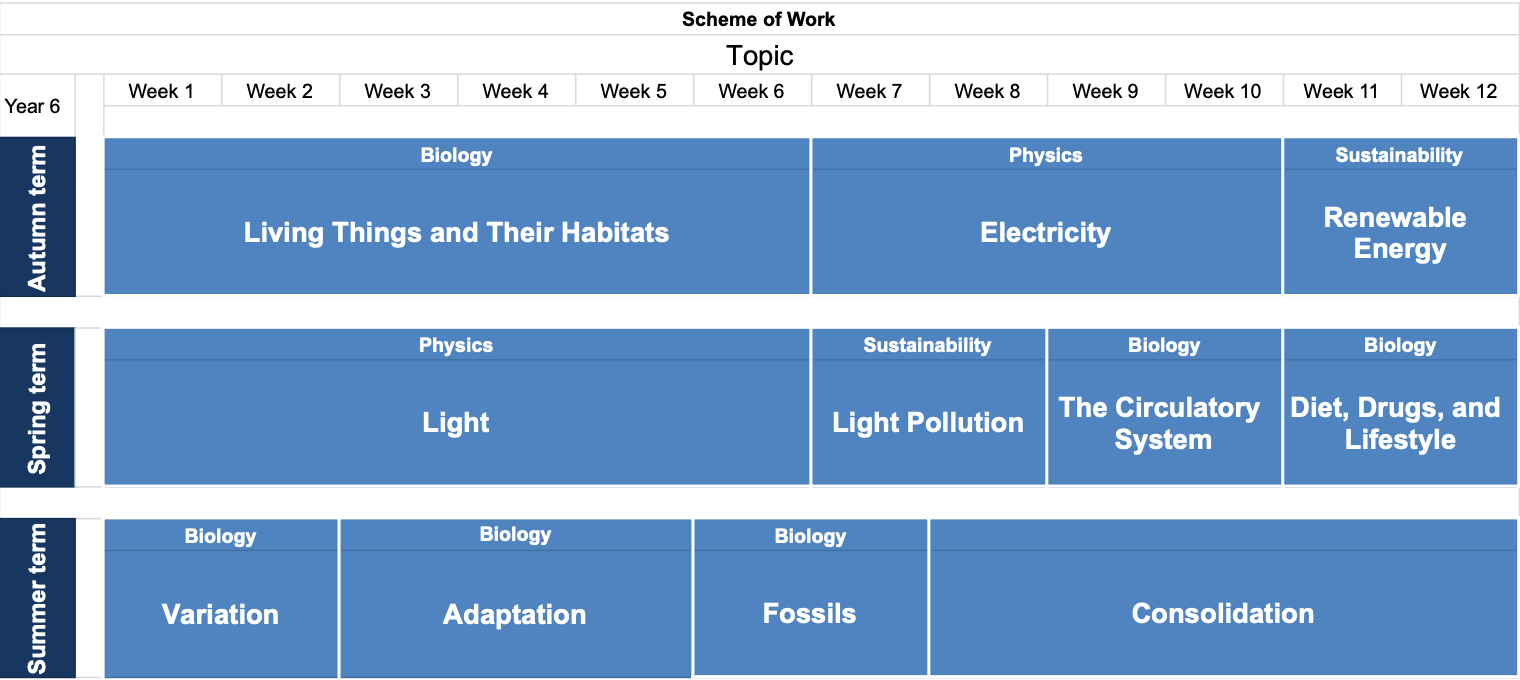Click The Circulatory System block

(1163, 423)
